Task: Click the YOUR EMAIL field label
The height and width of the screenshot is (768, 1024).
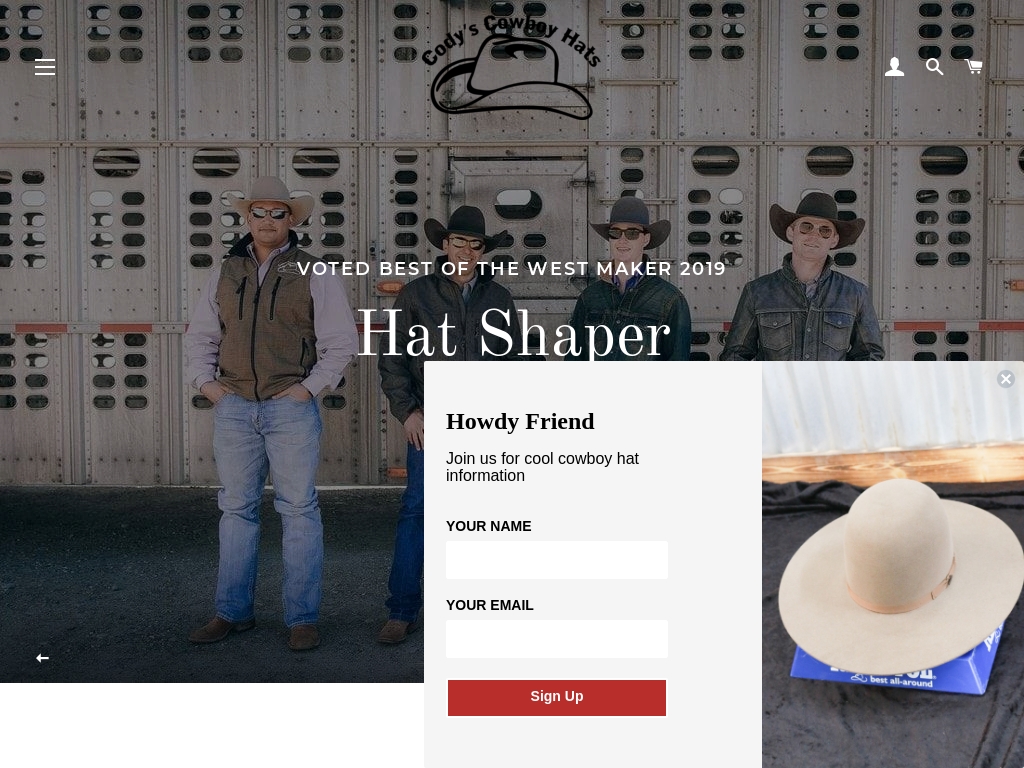Action: (x=489, y=605)
